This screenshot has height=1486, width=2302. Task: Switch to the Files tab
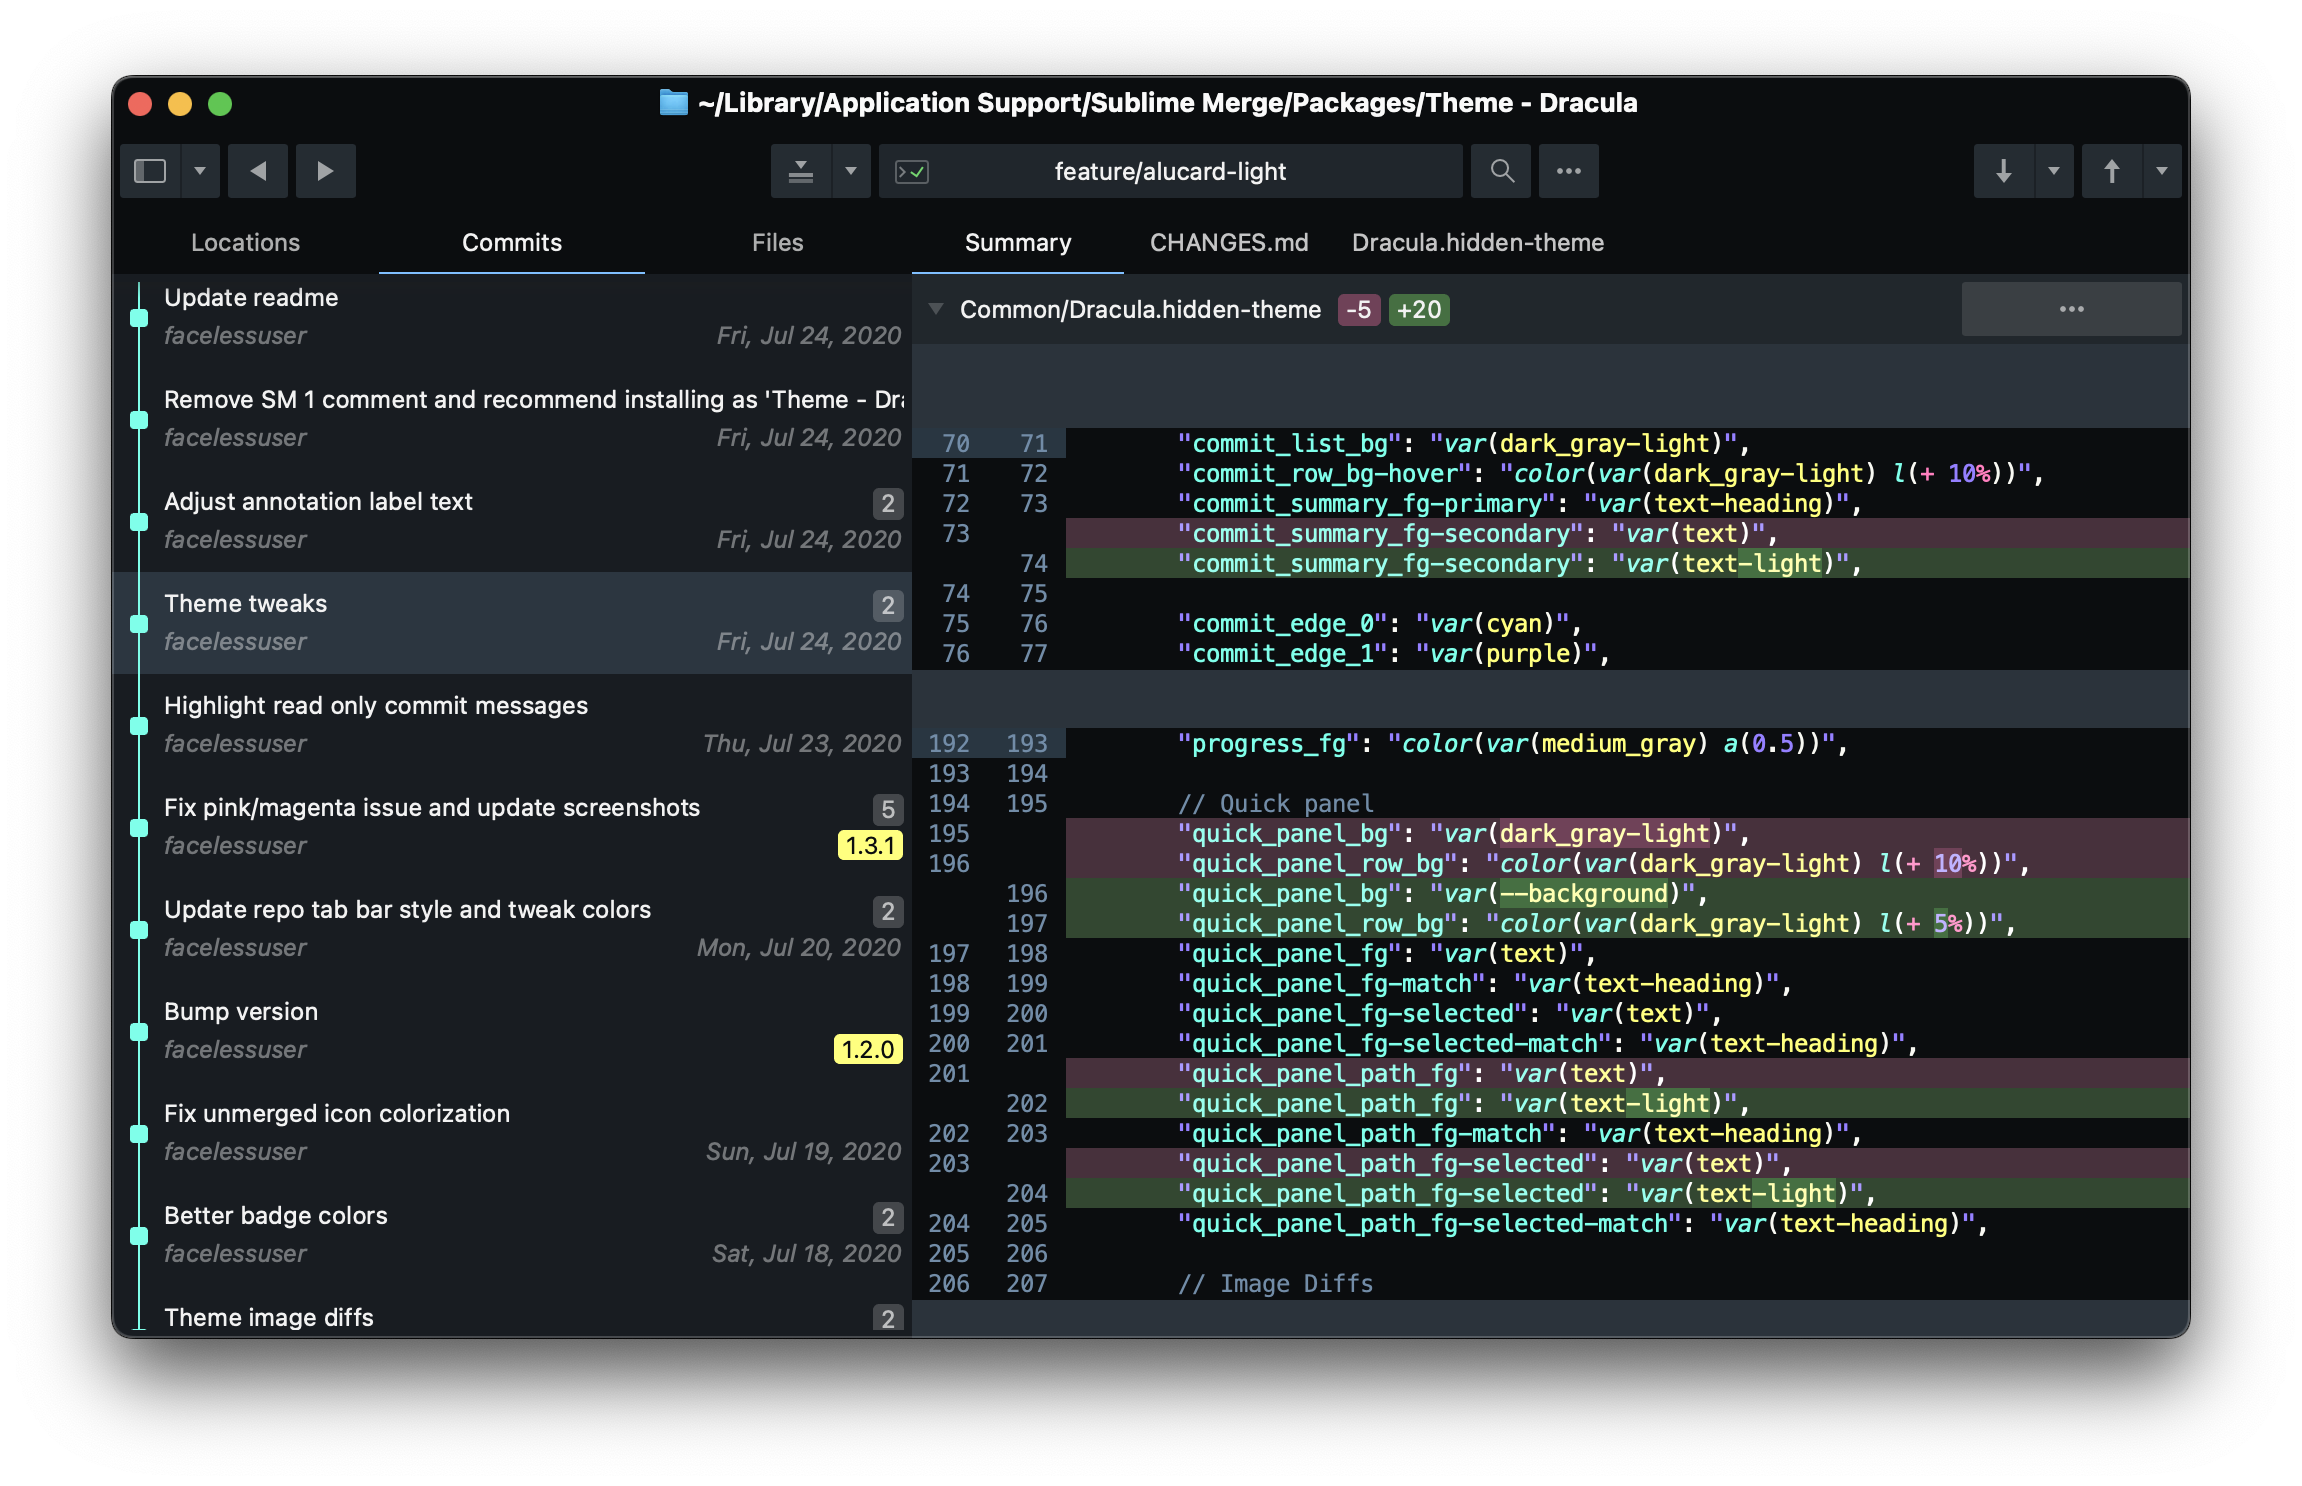coord(777,243)
